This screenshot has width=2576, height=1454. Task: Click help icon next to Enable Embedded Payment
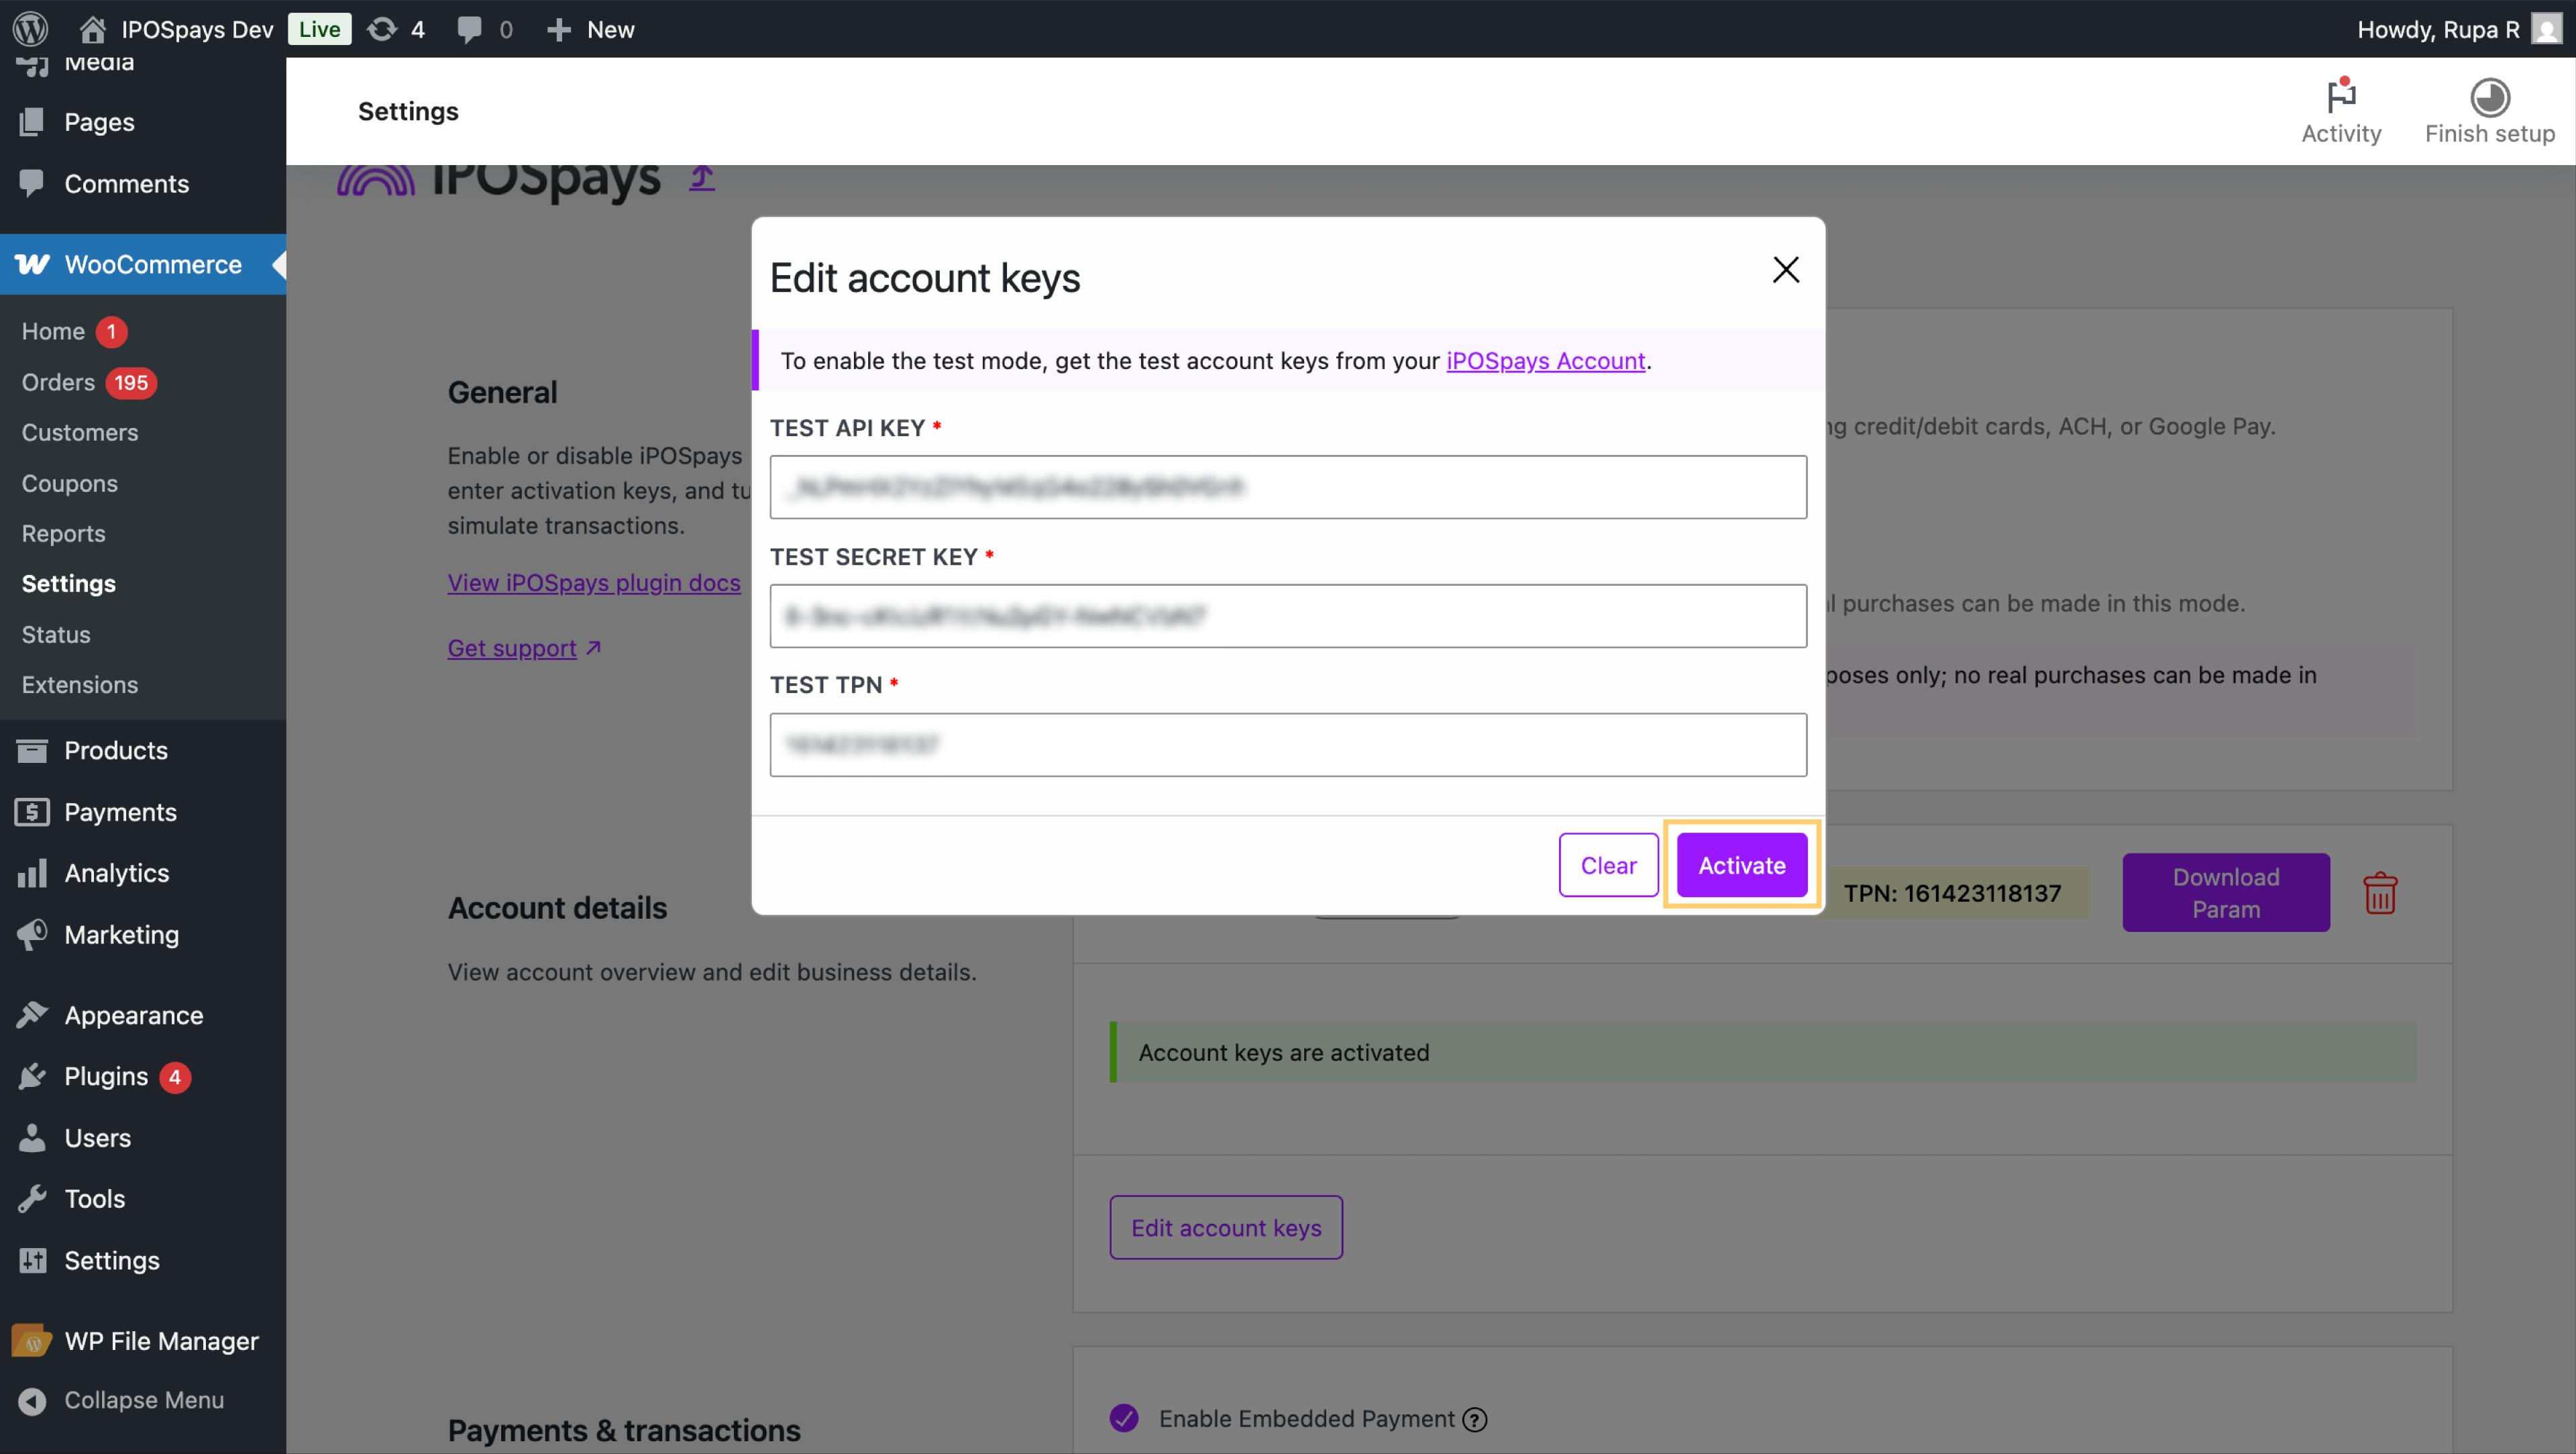click(1475, 1419)
